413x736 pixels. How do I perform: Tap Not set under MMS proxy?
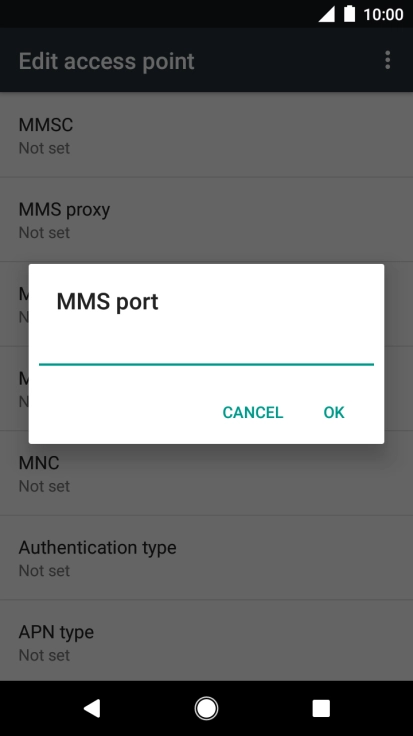pos(44,232)
